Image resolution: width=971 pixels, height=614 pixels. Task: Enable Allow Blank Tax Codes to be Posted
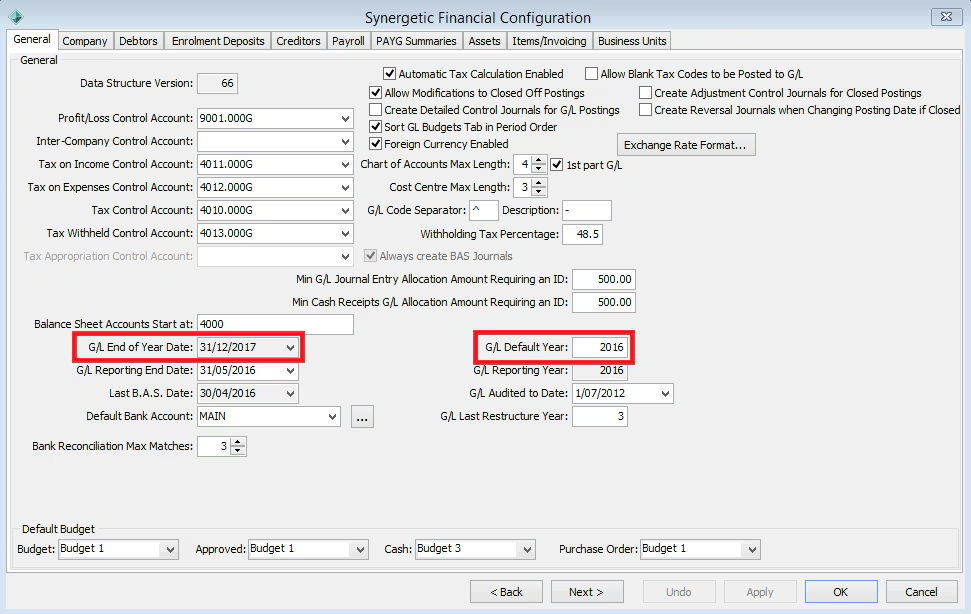coord(591,74)
